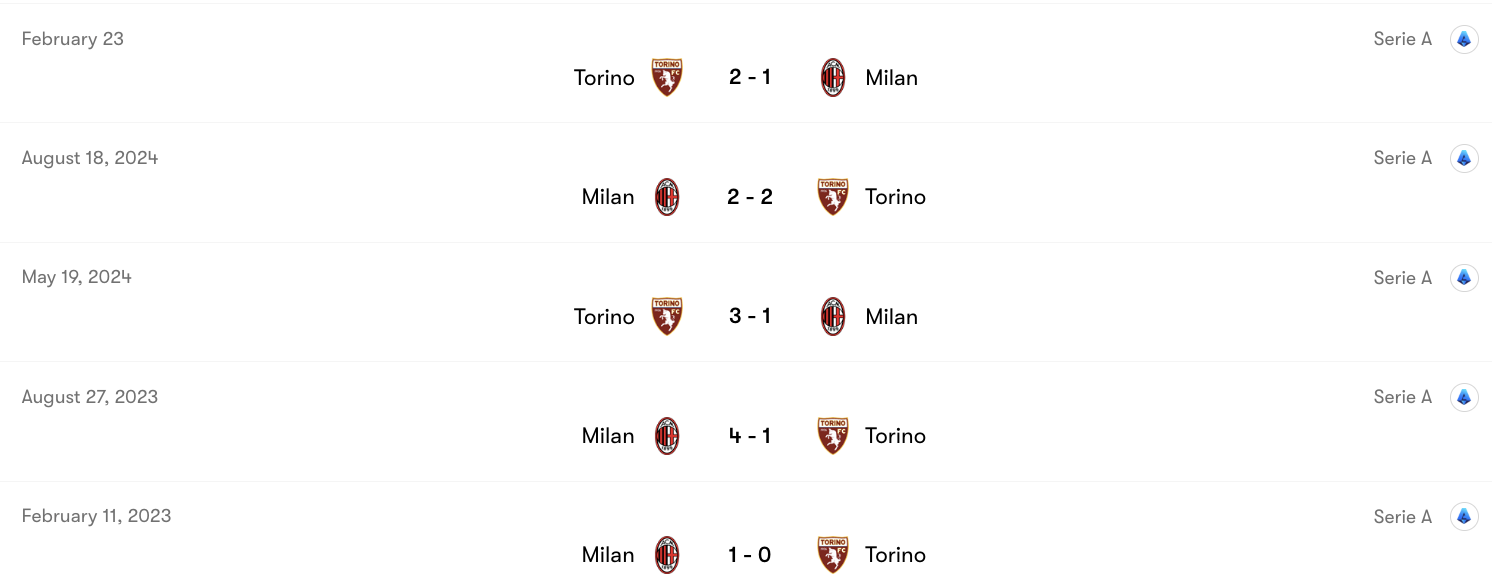
Task: Click the Torino badge in the 3 - 1 match
Action: coord(666,316)
